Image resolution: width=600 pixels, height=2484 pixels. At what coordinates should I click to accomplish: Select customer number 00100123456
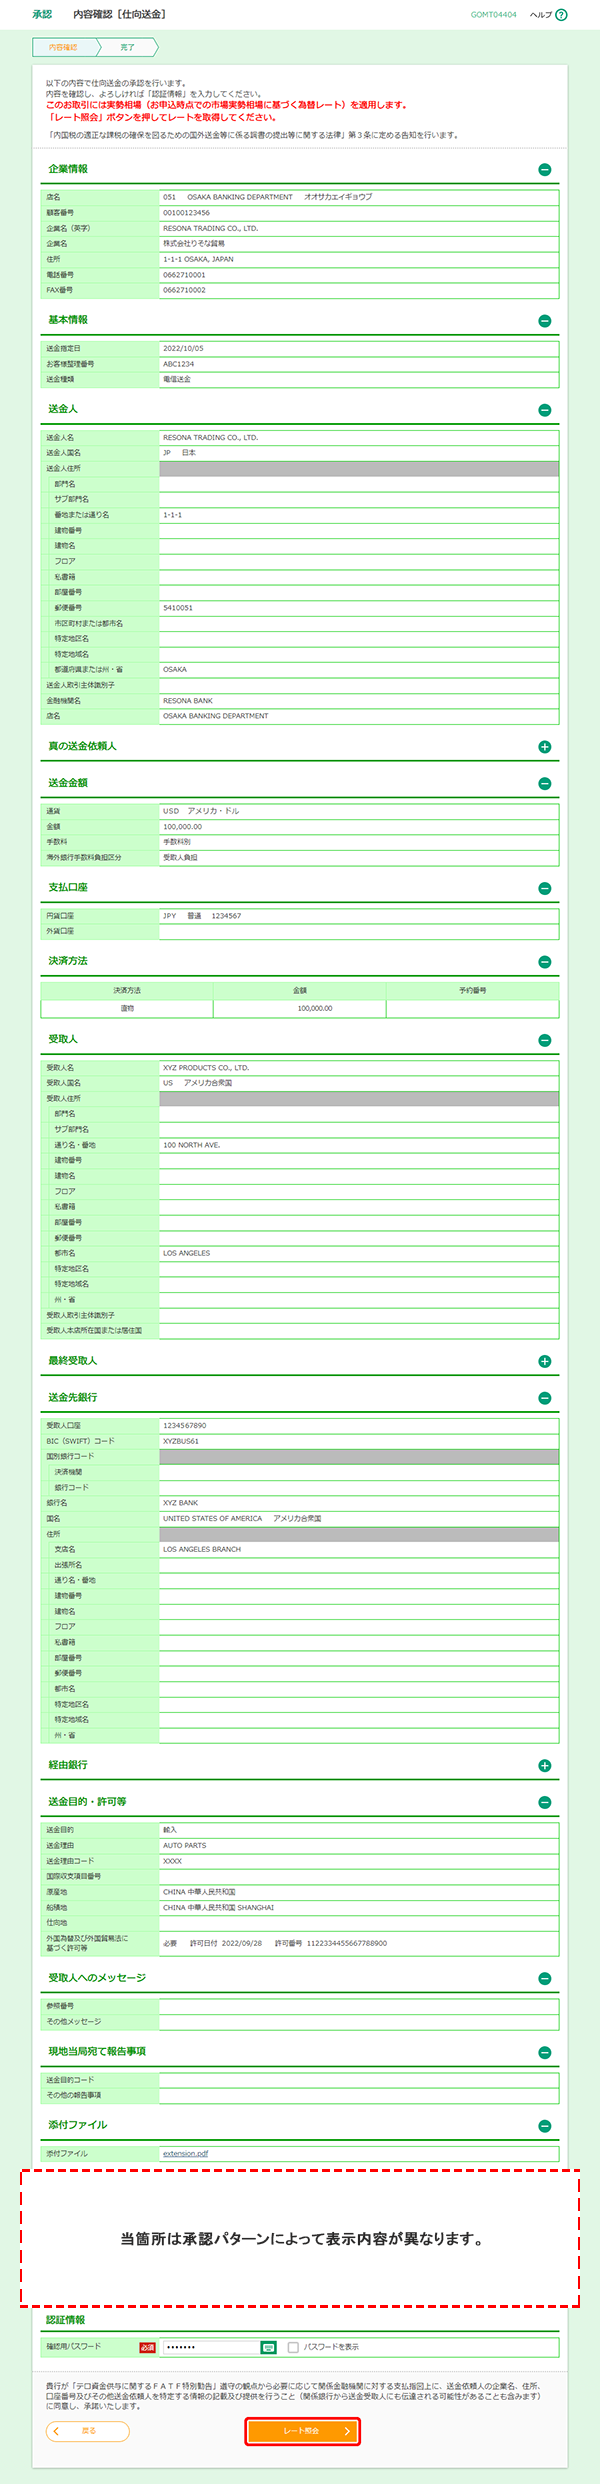[187, 213]
